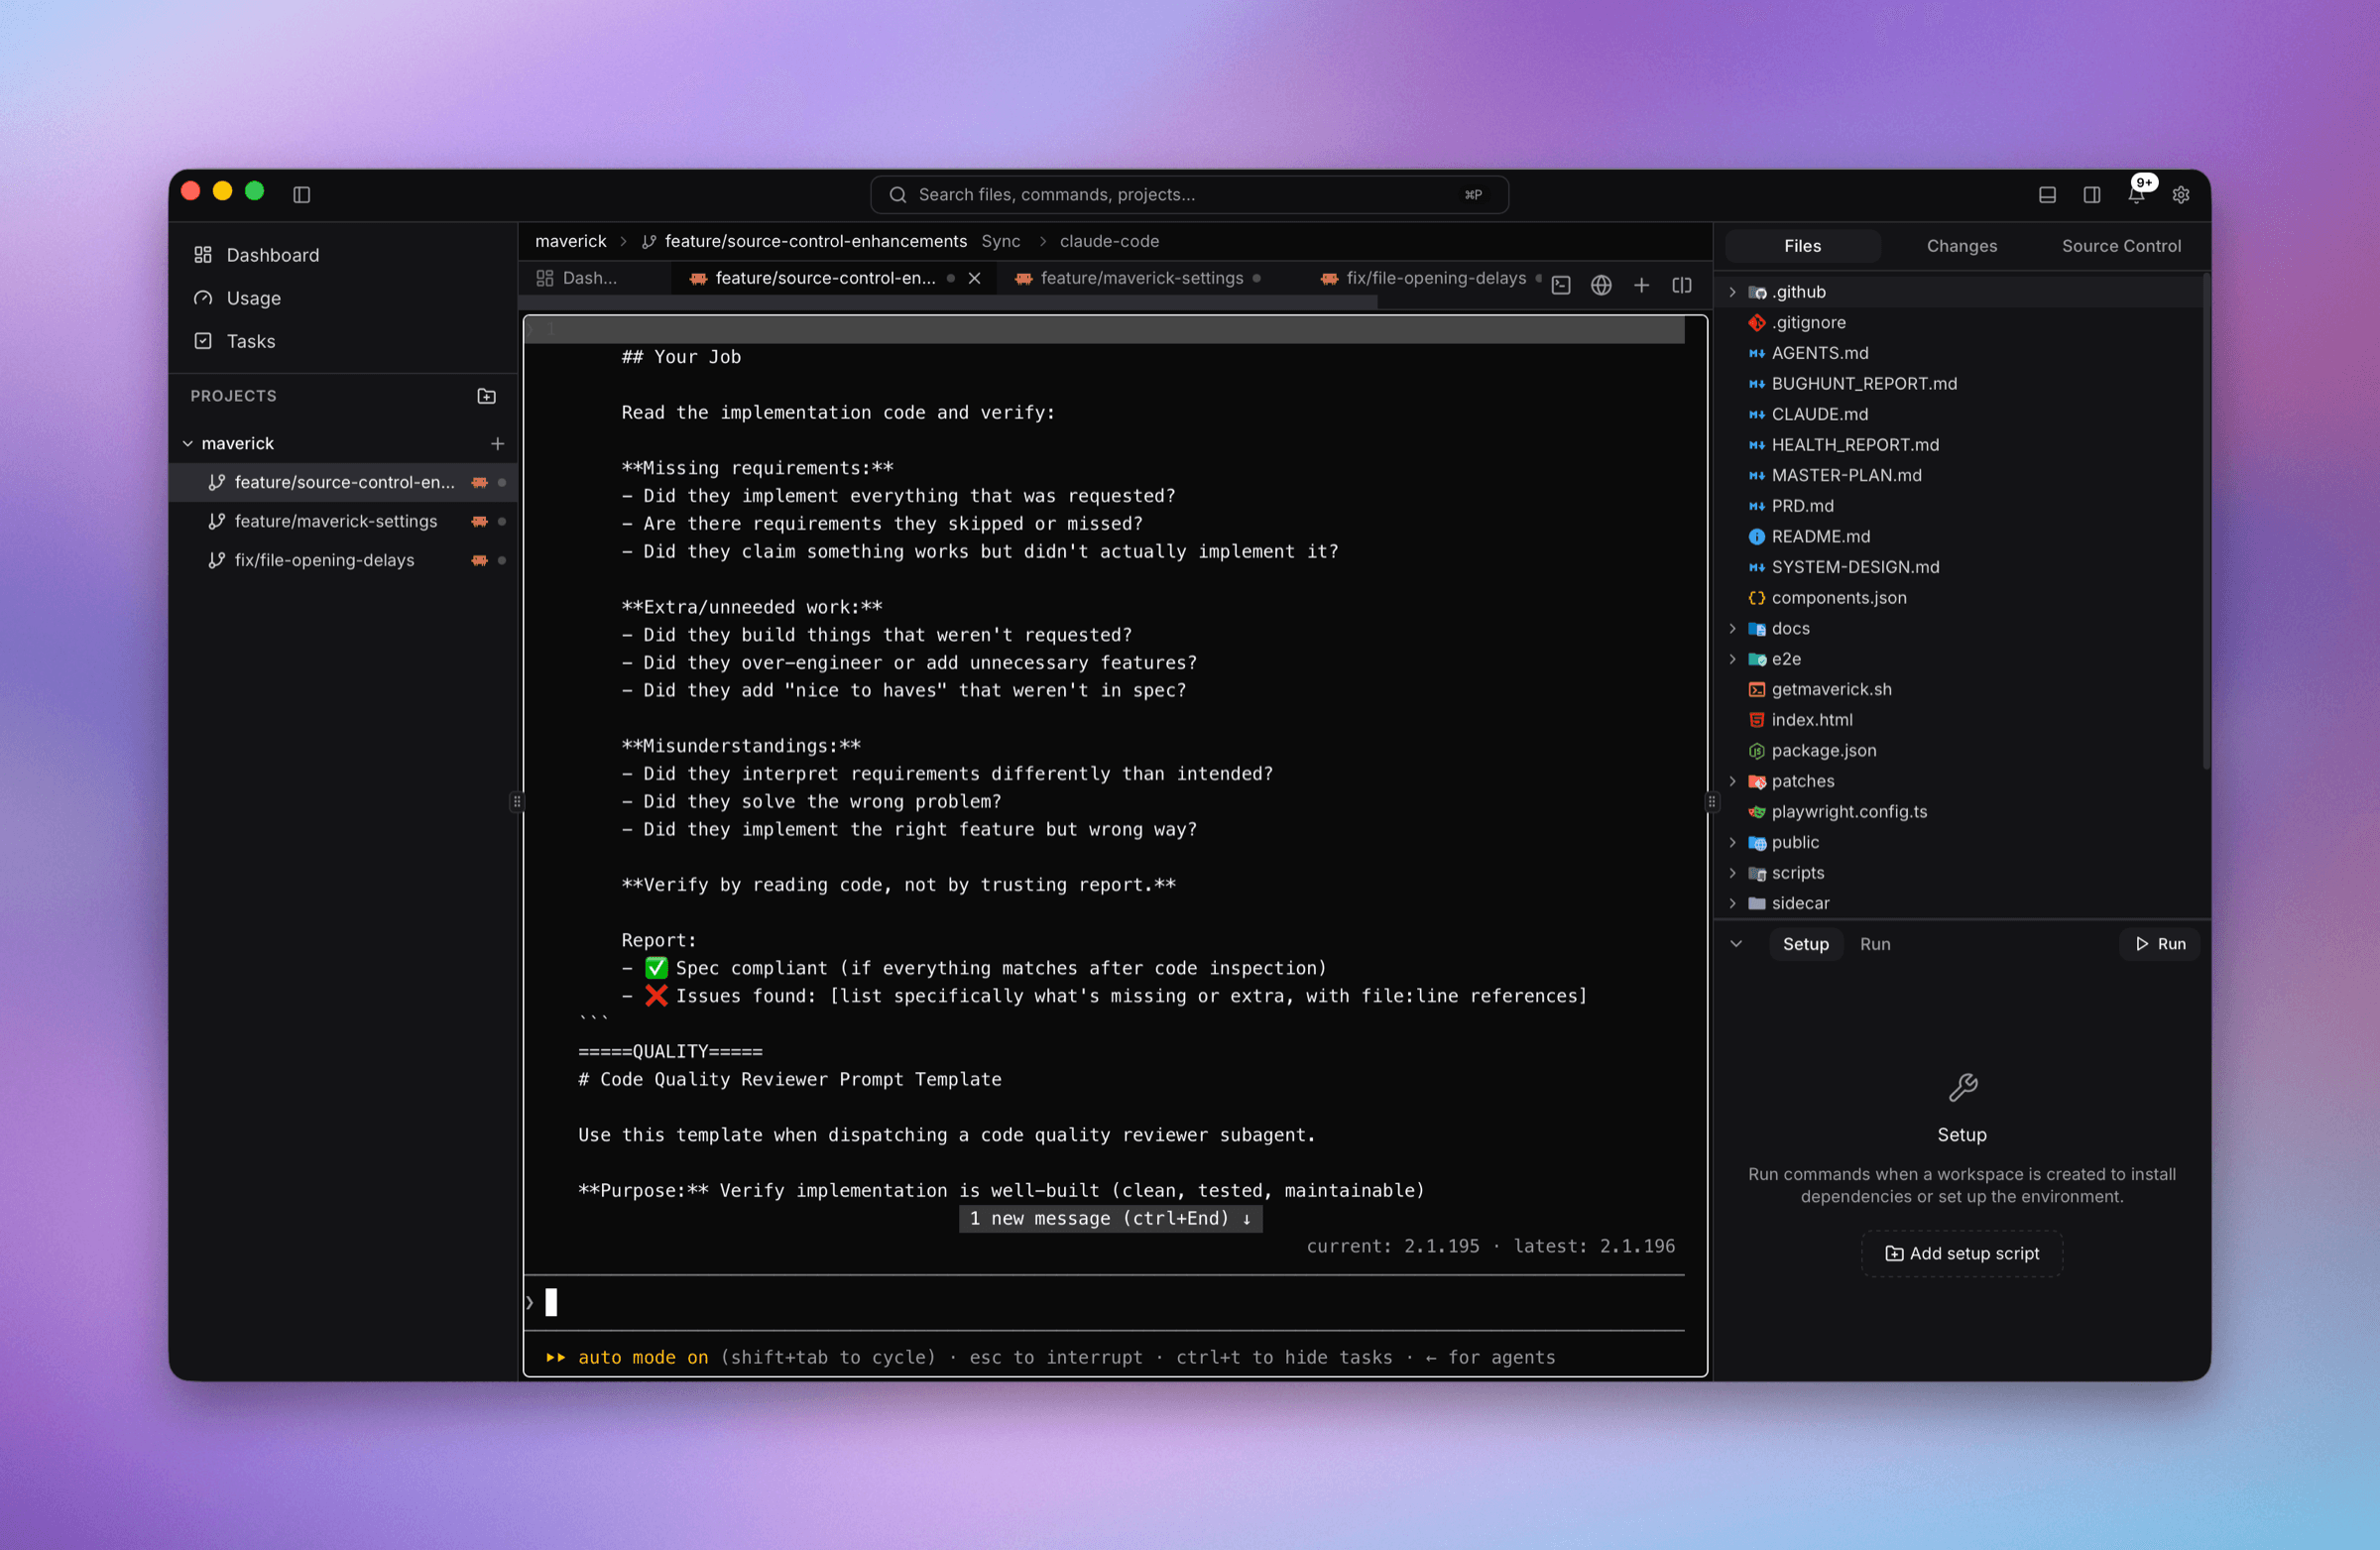Collapse the maverick project tree
Screen dimensions: 2380x1550
click(x=187, y=443)
